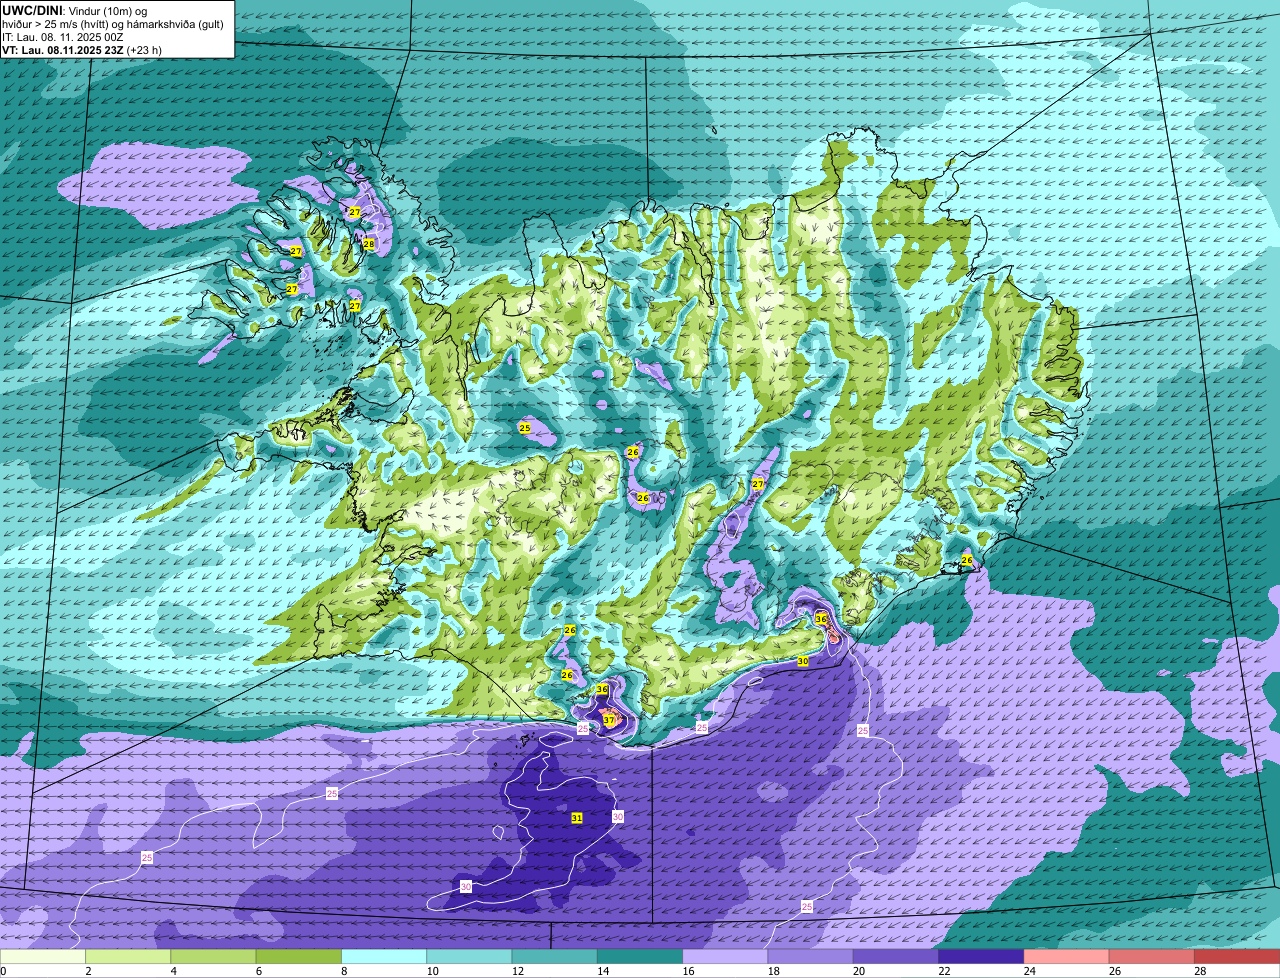Select the medium purple 20–22 legend swatch
Image resolution: width=1280 pixels, height=978 pixels.
(x=896, y=957)
